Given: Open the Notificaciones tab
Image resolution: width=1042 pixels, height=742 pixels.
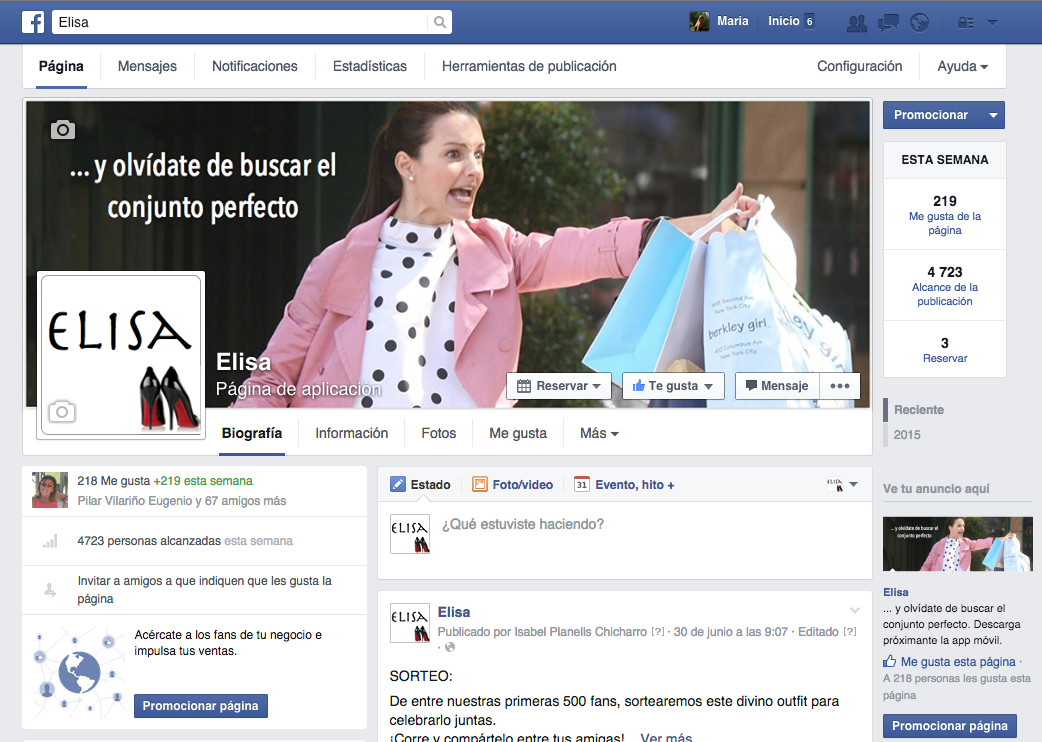Looking at the screenshot, I should pos(255,66).
